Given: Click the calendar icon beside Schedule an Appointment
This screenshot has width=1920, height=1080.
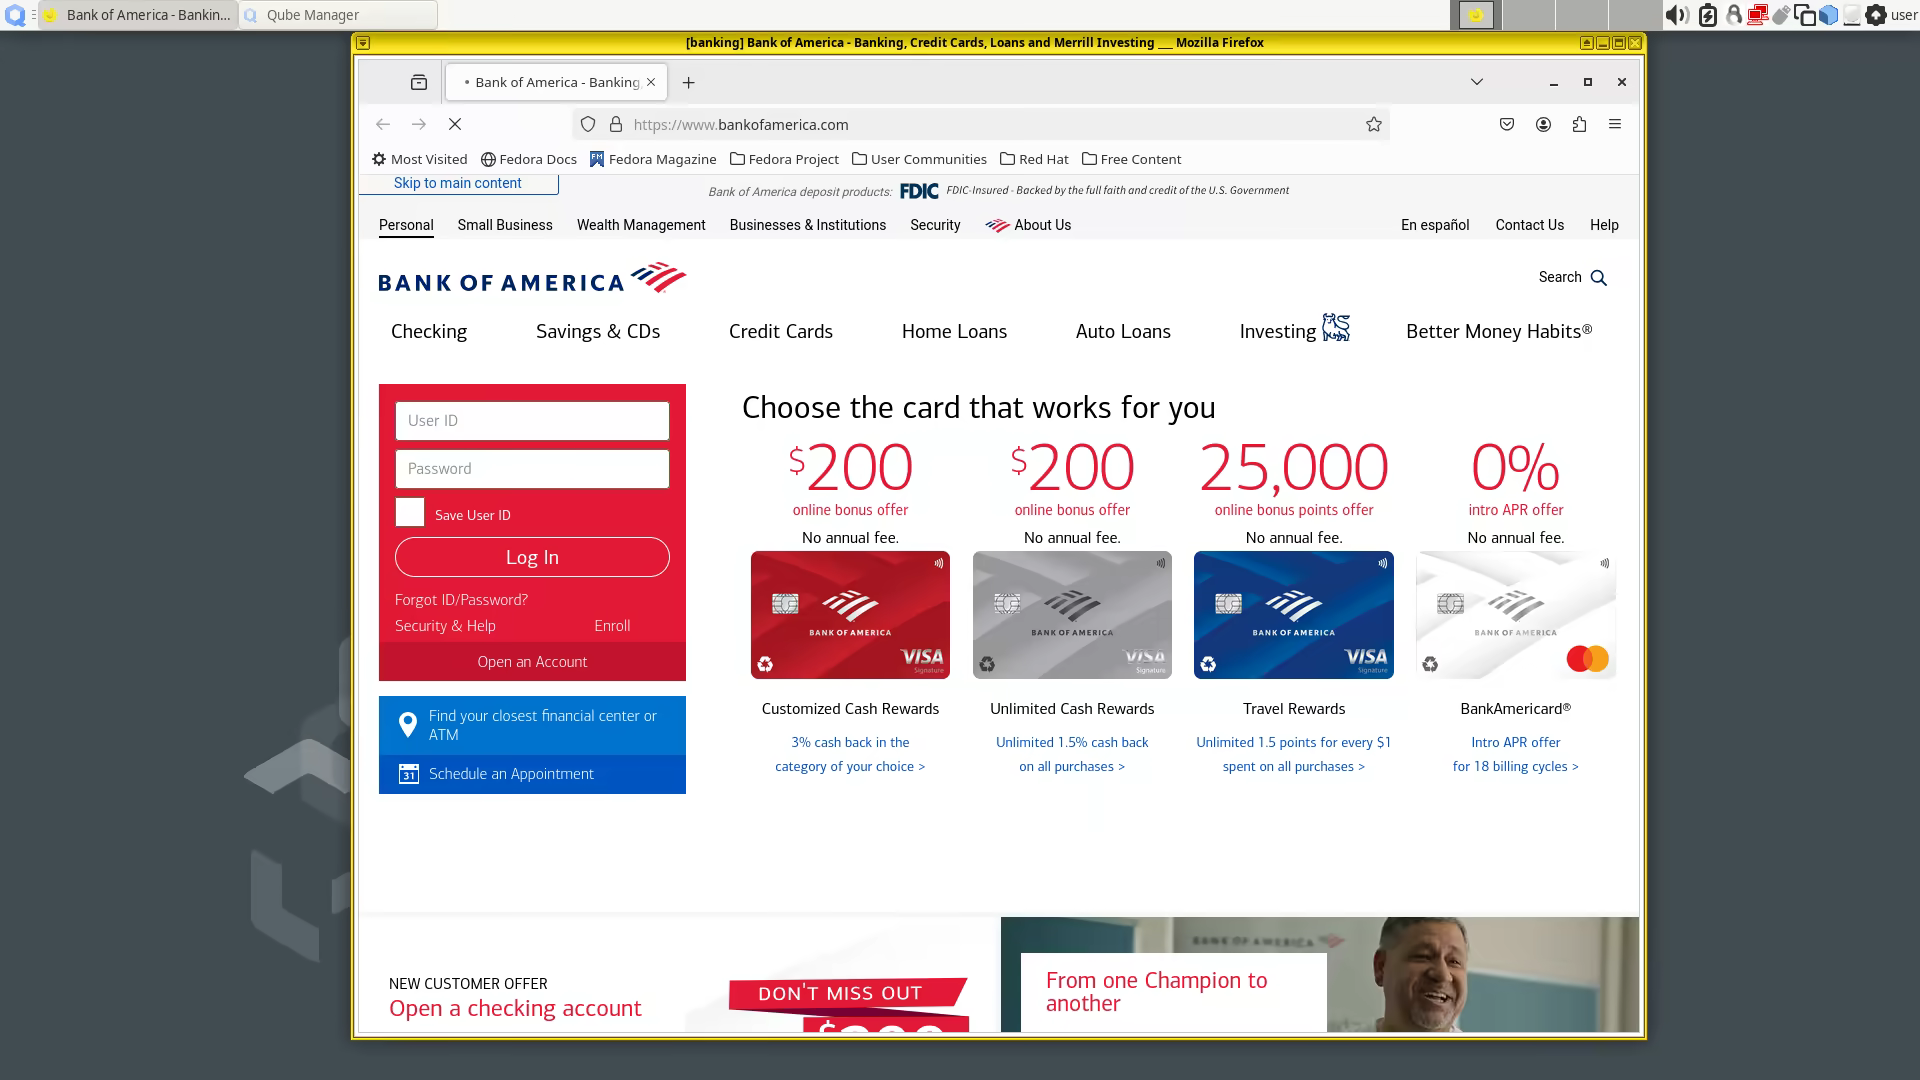Looking at the screenshot, I should point(409,774).
